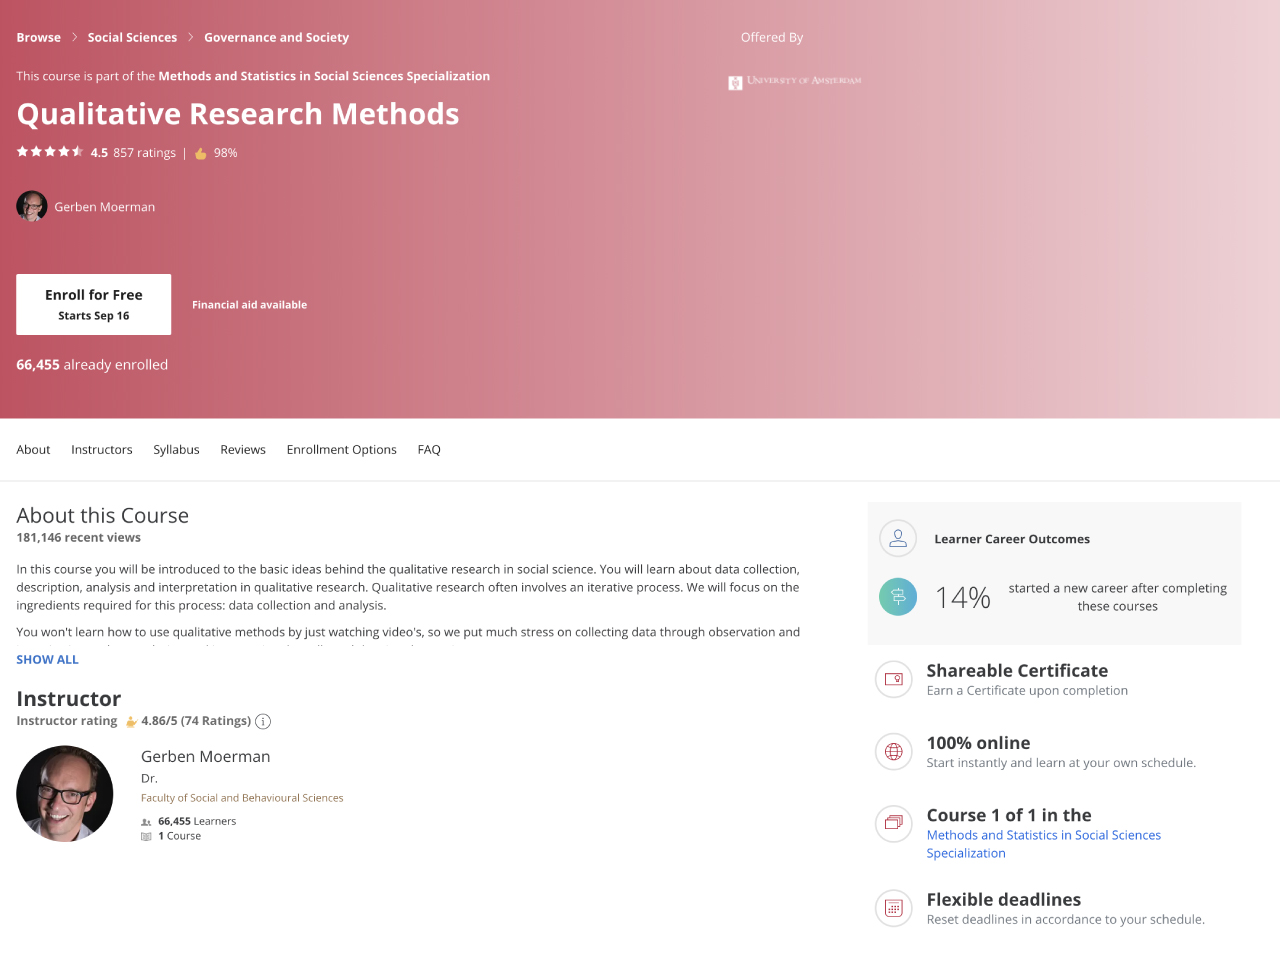The width and height of the screenshot is (1280, 960).
Task: Click the Flexible deadlines heading
Action: (1004, 900)
